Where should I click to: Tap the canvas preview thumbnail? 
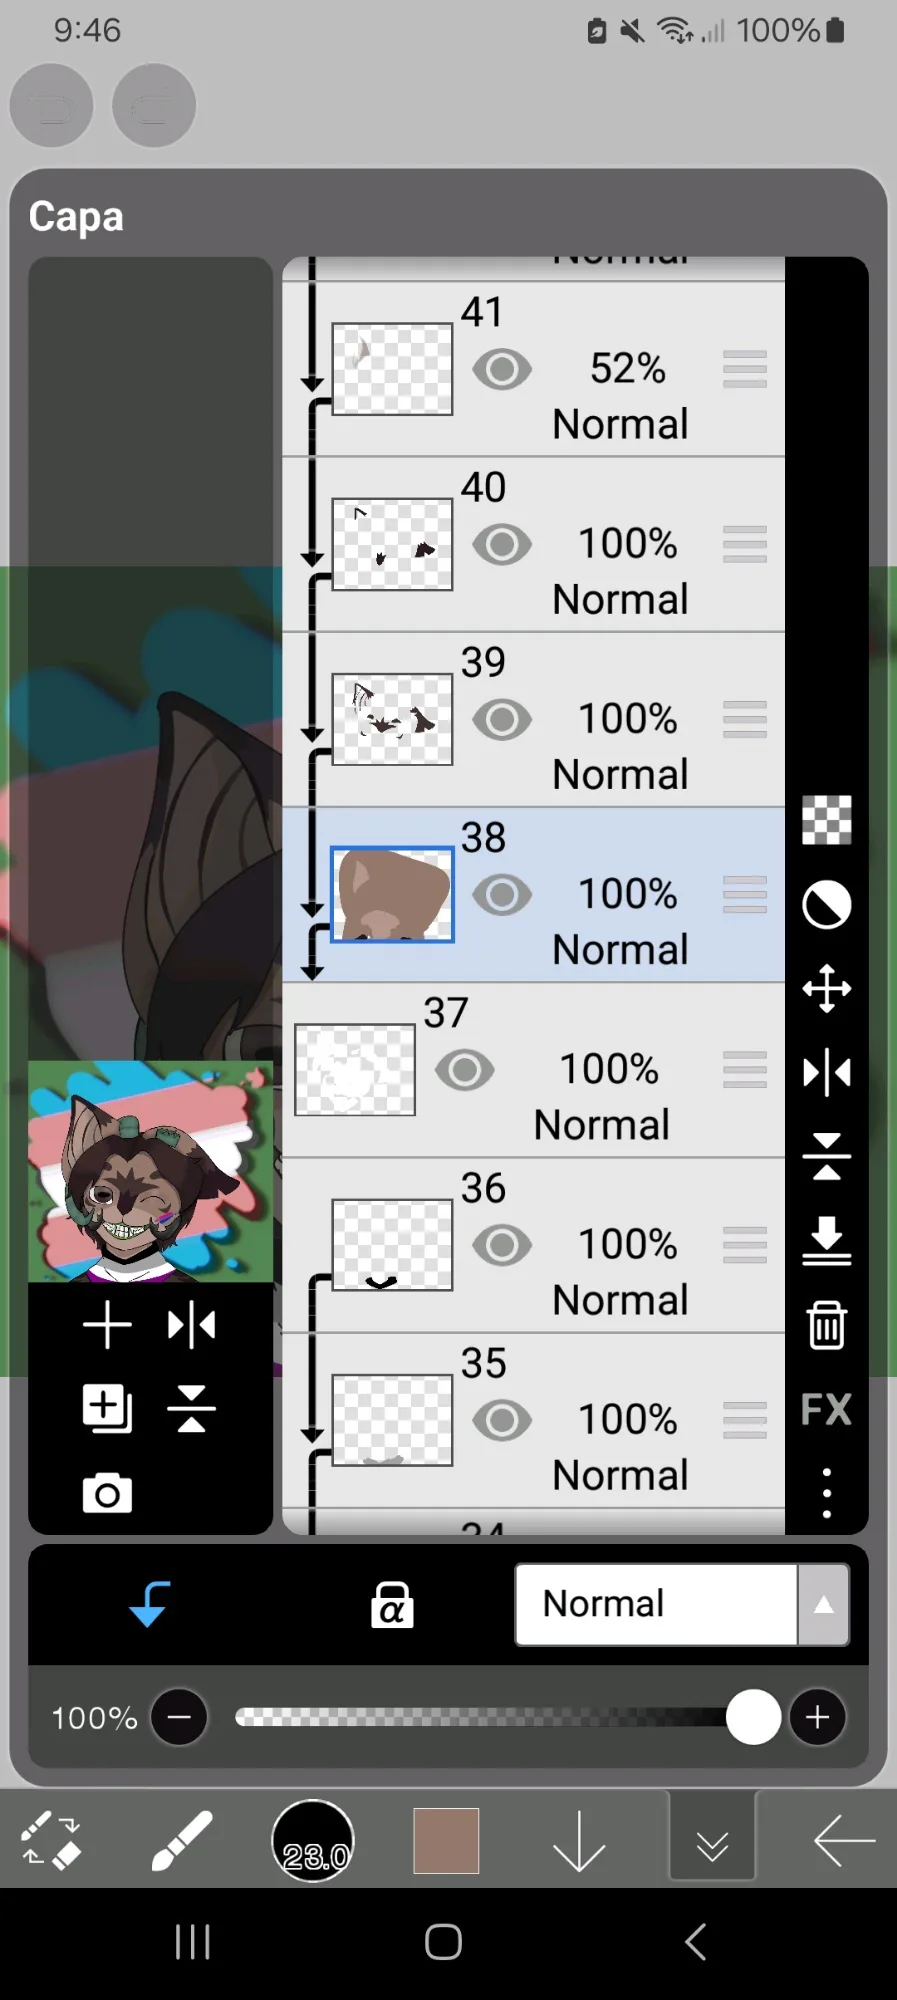[151, 1171]
